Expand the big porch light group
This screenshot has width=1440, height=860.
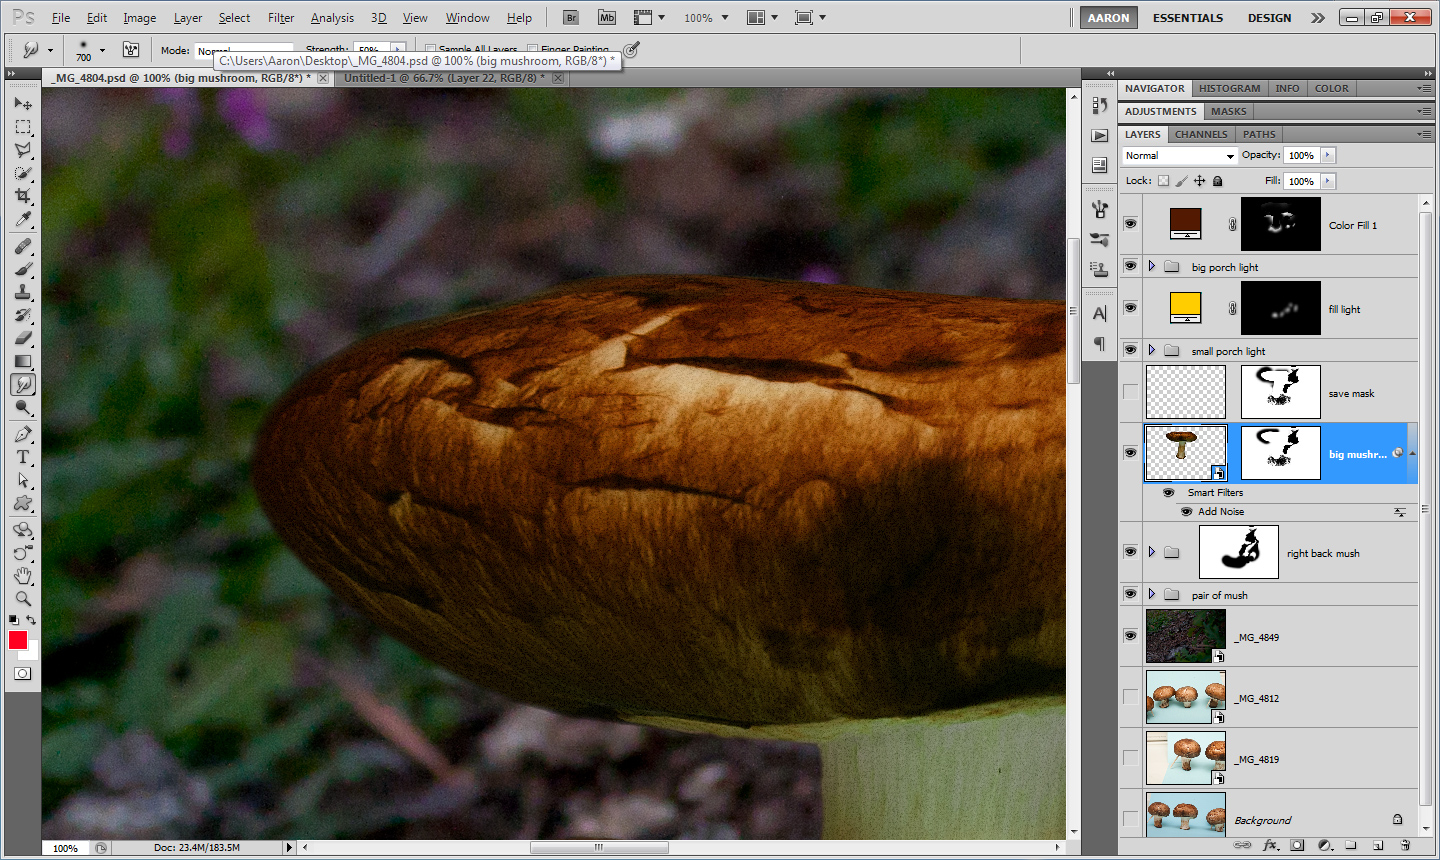[1152, 266]
